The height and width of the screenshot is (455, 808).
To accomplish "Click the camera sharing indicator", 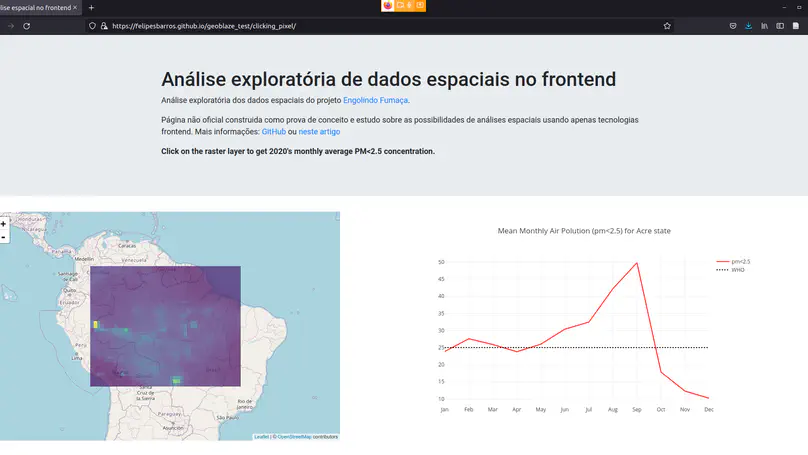I will tap(400, 5).
